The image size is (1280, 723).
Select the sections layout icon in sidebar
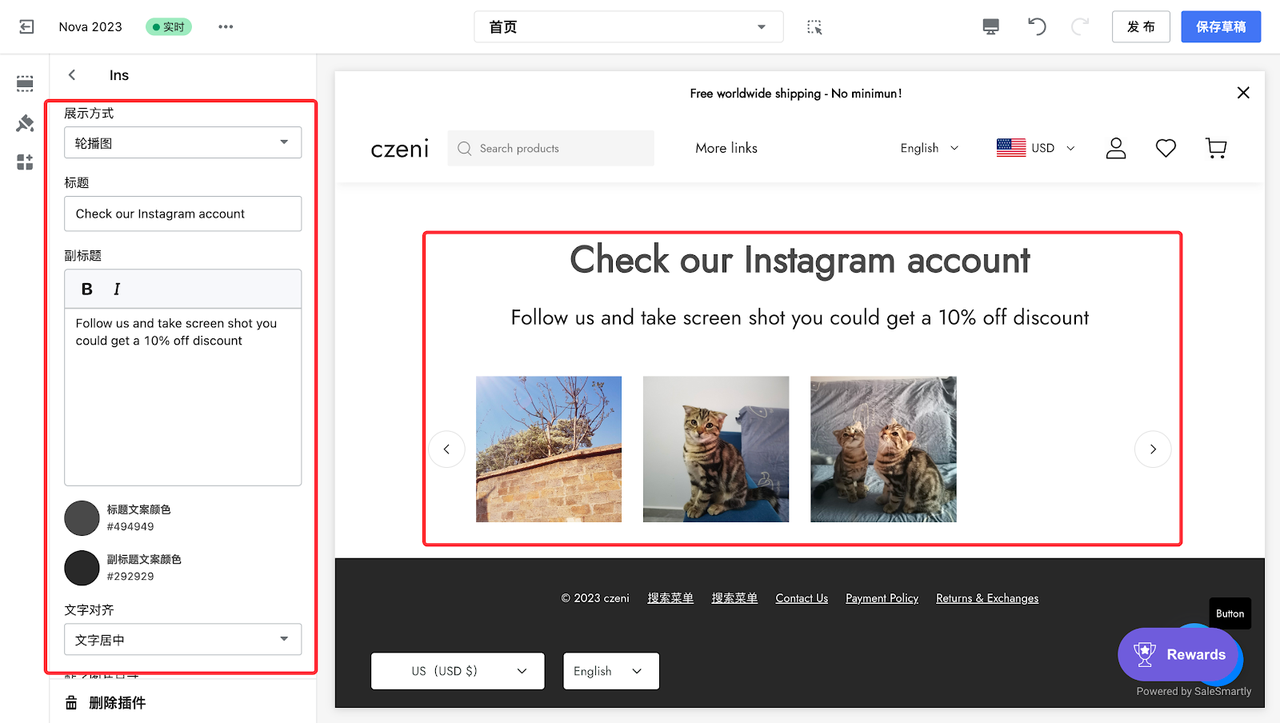pos(24,84)
